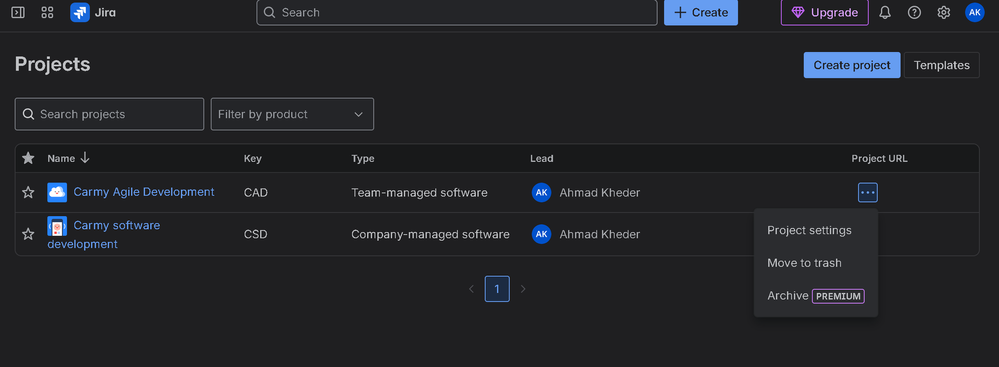999x367 pixels.
Task: Click the Carmy Agile Development cloud icon
Action: click(x=57, y=192)
